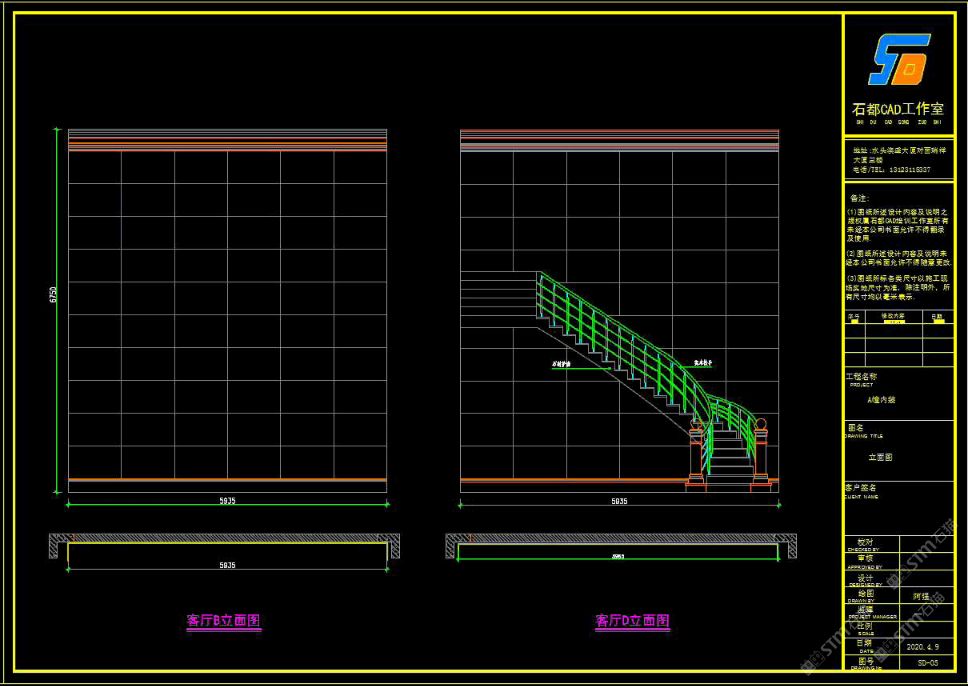
Task: Click the 阿强 drawn-by name cell
Action: (x=923, y=593)
